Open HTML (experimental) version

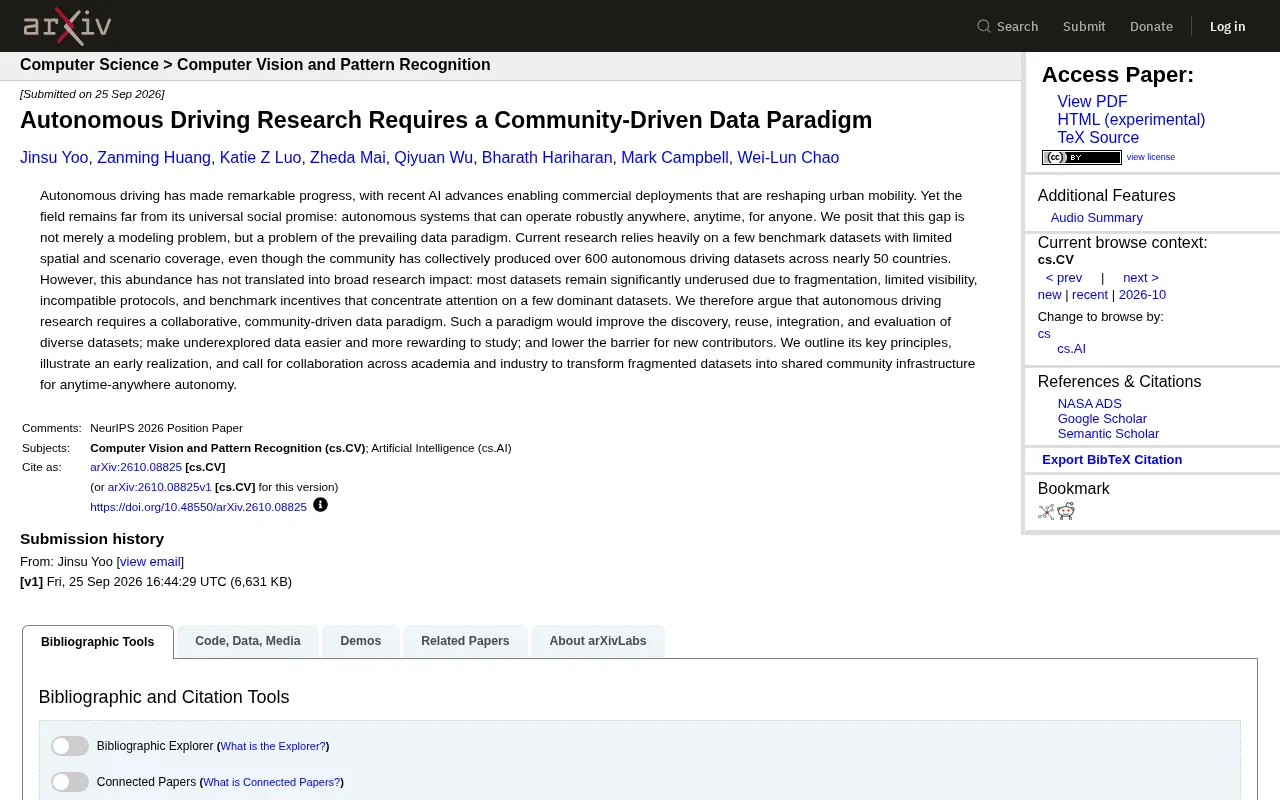(1131, 120)
